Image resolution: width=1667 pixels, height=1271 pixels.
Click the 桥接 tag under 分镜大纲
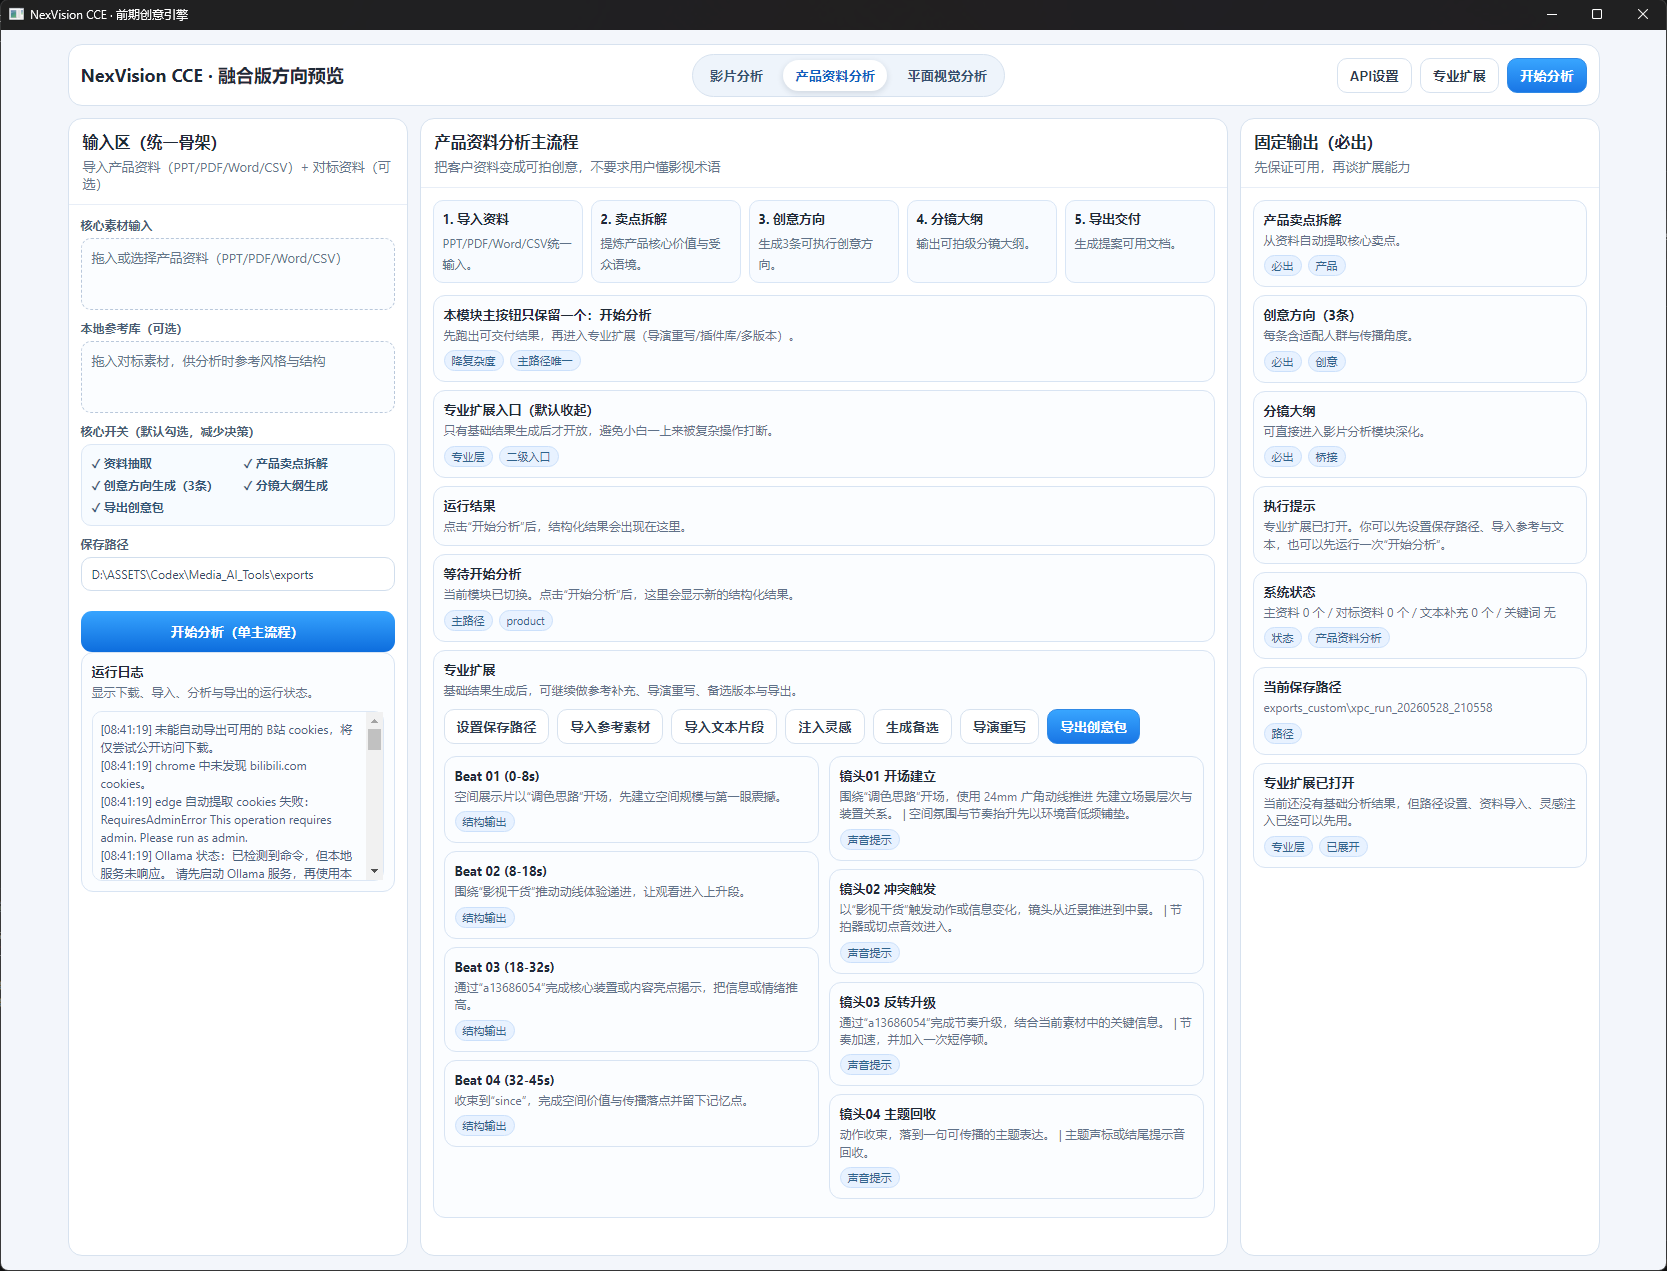1326,457
